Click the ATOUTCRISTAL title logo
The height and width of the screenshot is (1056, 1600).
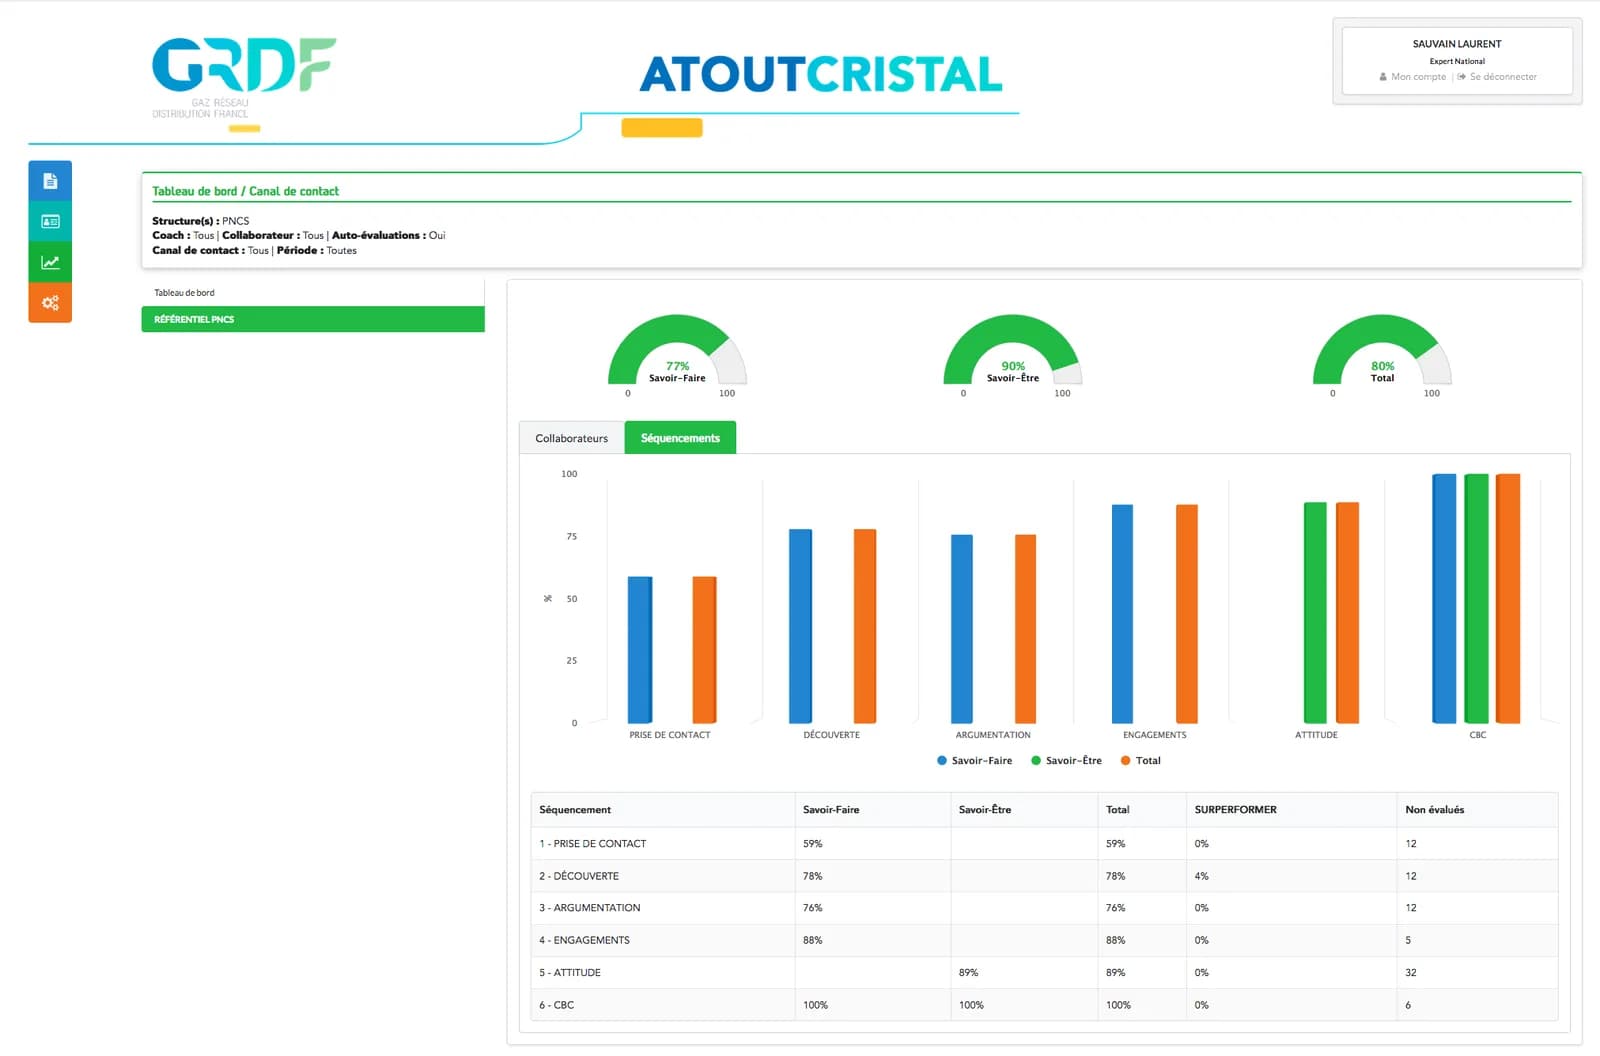coord(820,74)
